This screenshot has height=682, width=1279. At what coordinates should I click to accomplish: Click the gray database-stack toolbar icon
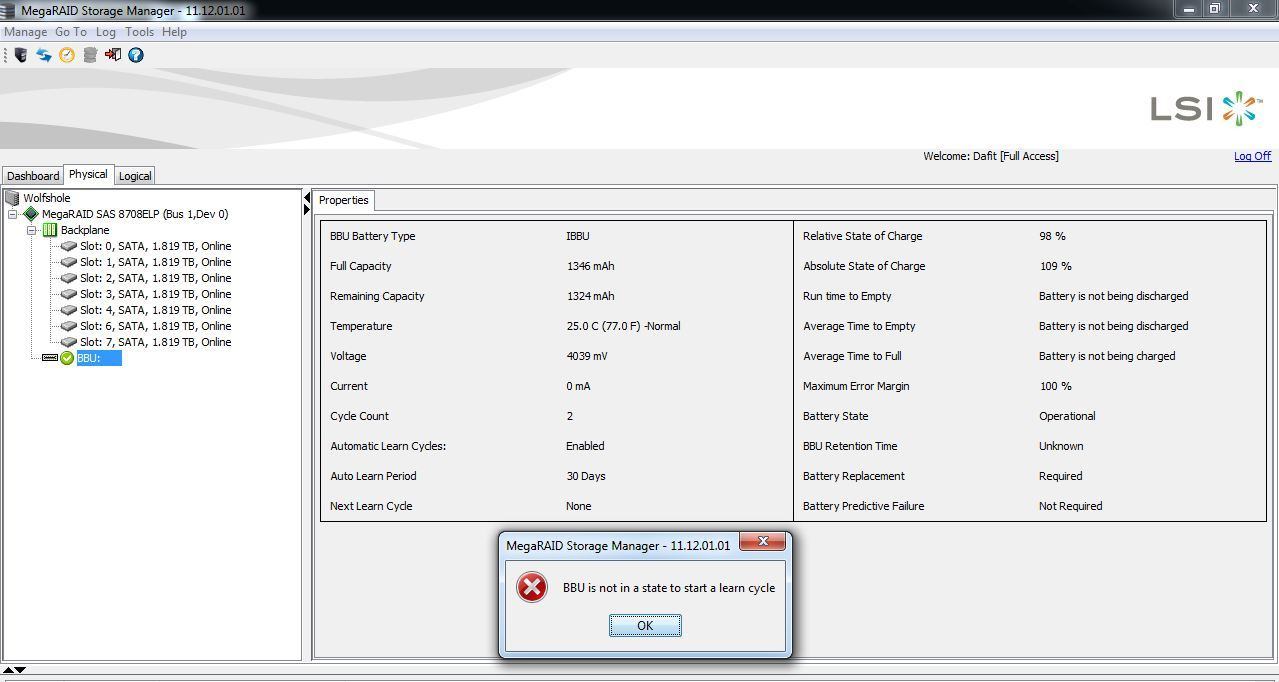click(90, 55)
